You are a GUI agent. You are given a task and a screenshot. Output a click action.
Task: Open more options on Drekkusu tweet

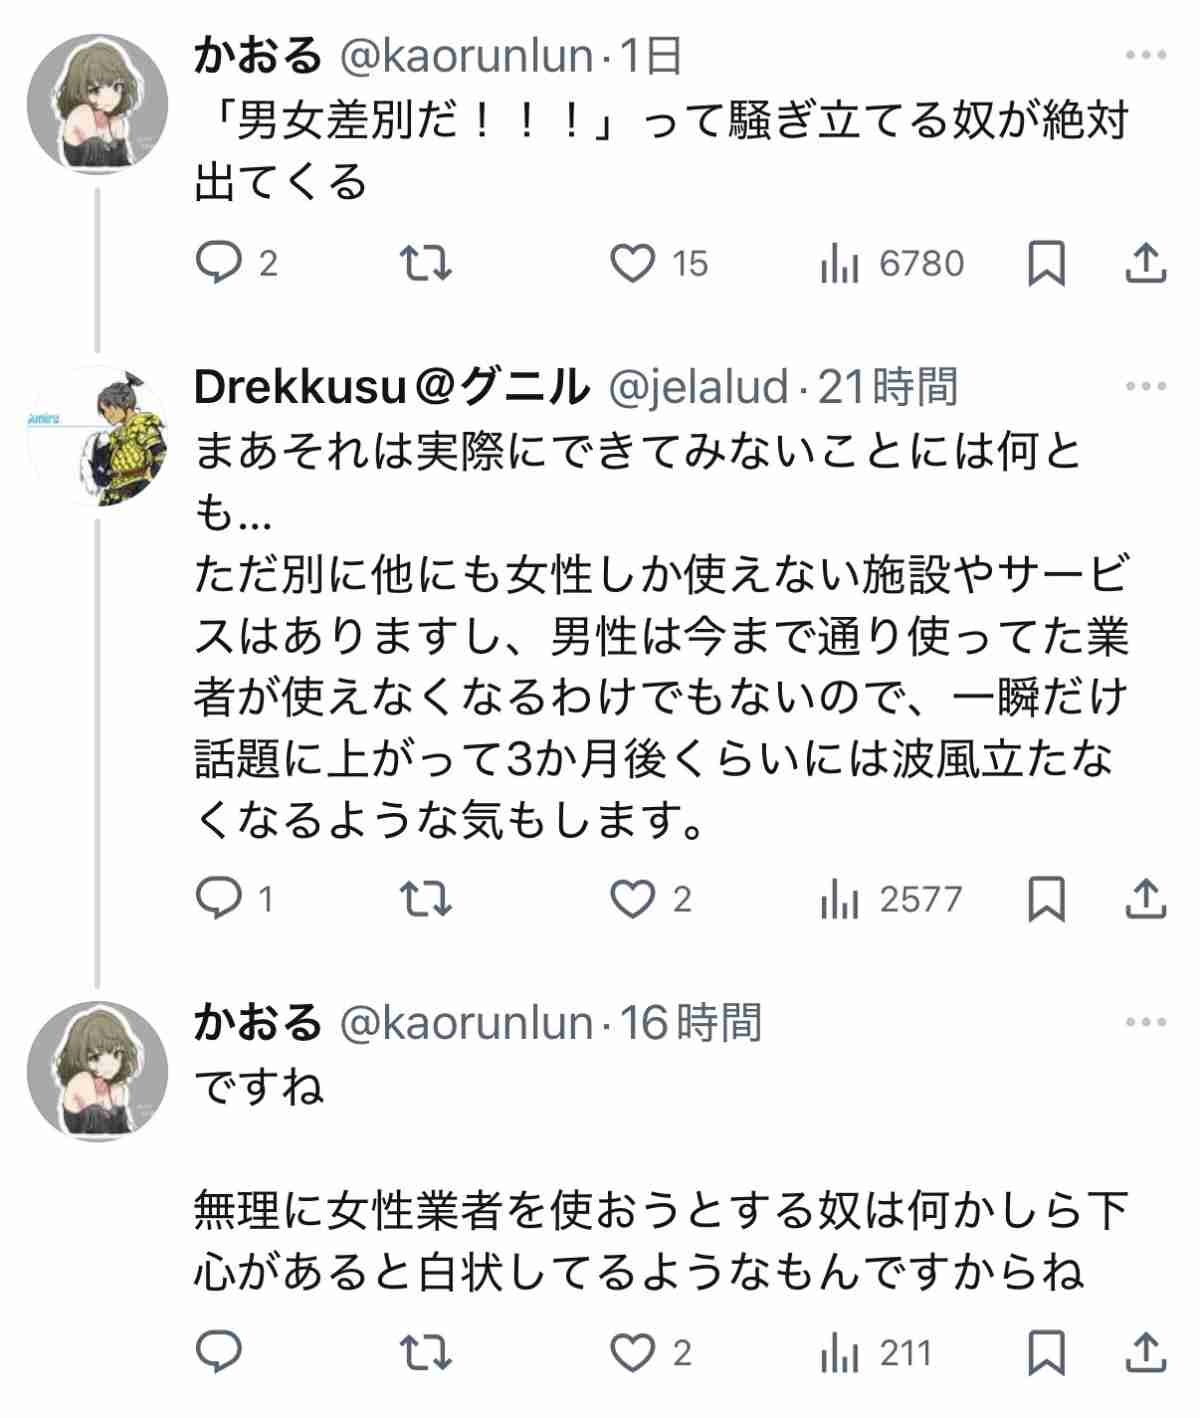[1146, 387]
